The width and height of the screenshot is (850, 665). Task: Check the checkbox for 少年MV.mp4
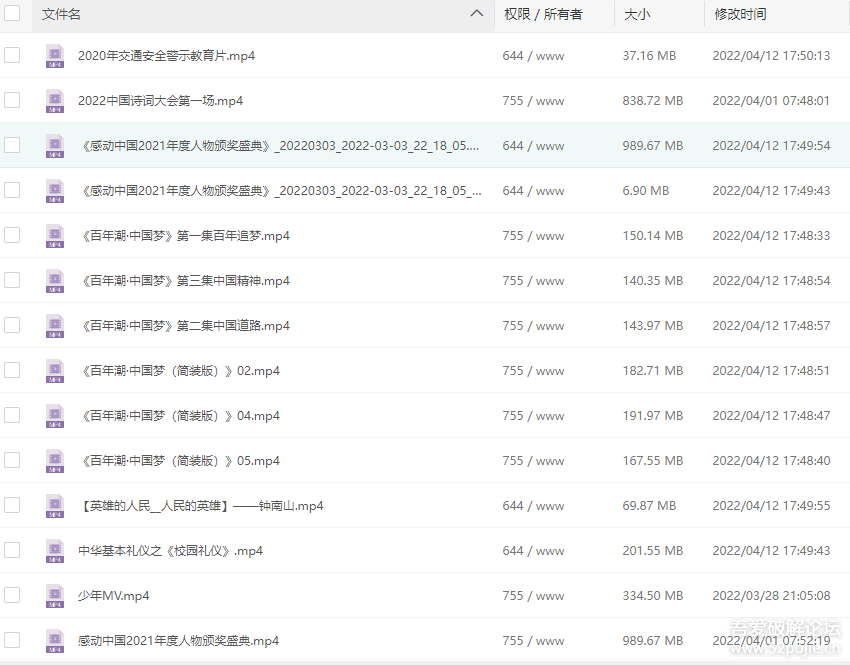13,595
